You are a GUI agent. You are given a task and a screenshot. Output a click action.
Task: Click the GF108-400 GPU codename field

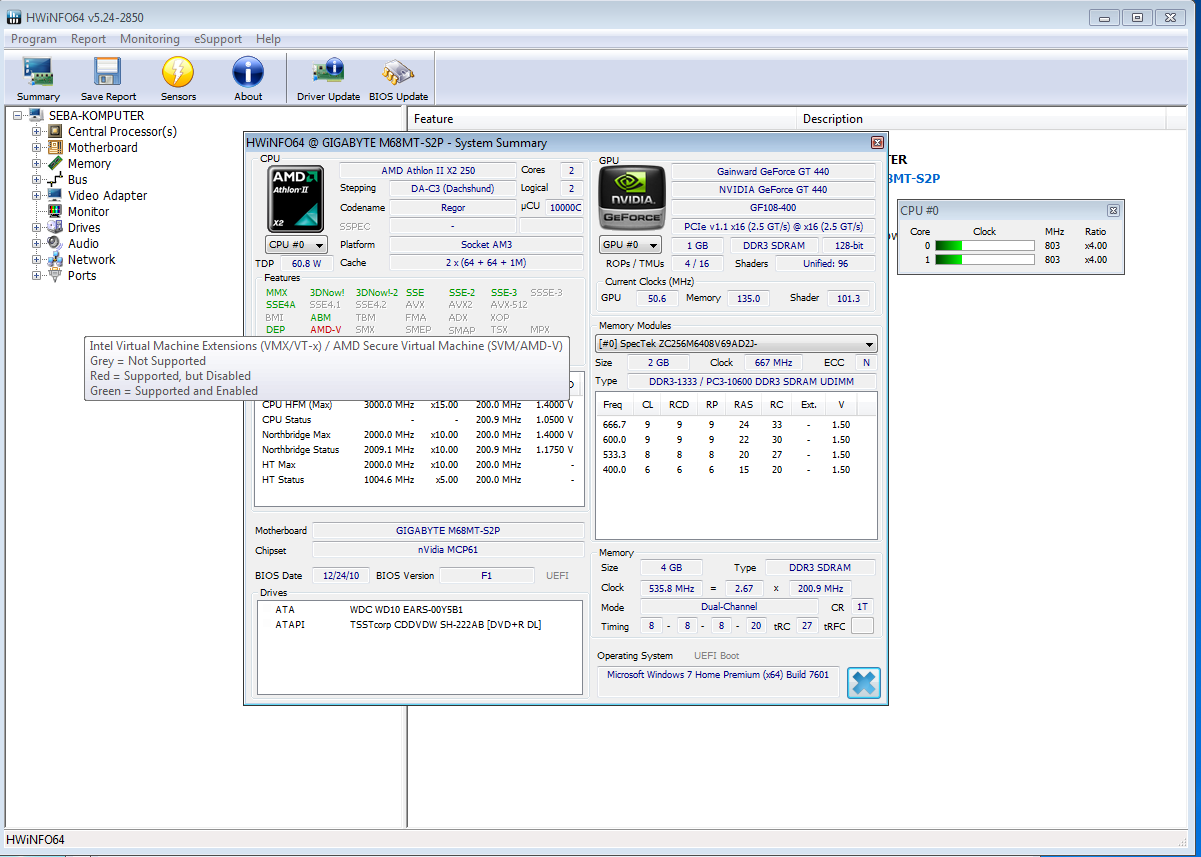(x=773, y=208)
